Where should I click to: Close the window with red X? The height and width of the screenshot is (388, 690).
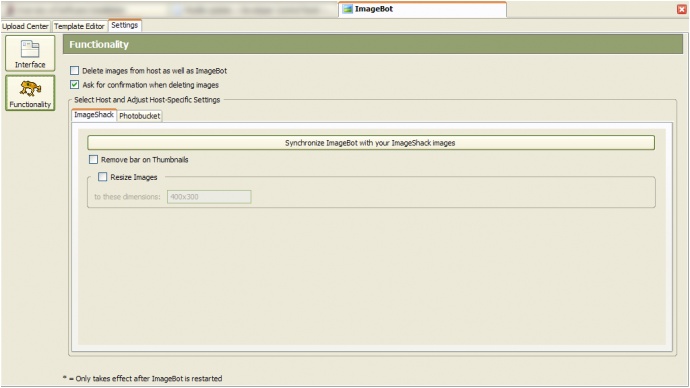(682, 9)
